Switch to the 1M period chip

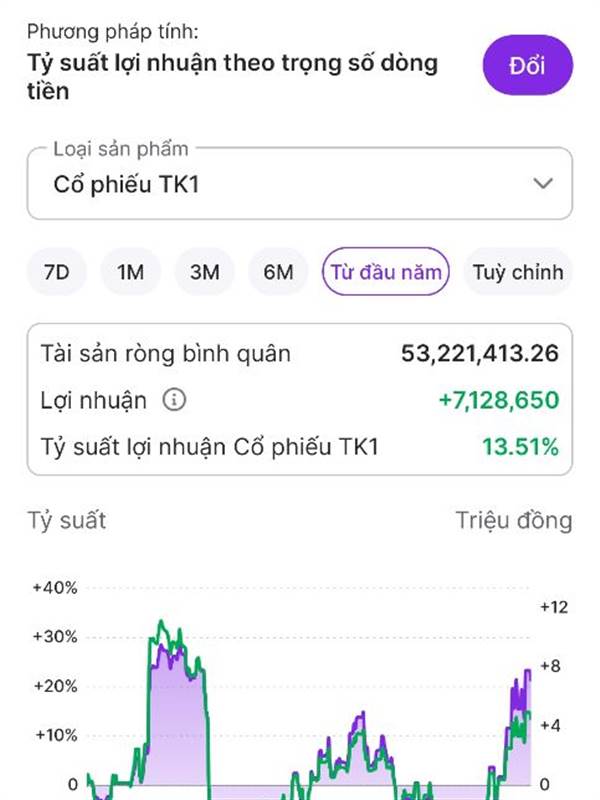click(131, 271)
